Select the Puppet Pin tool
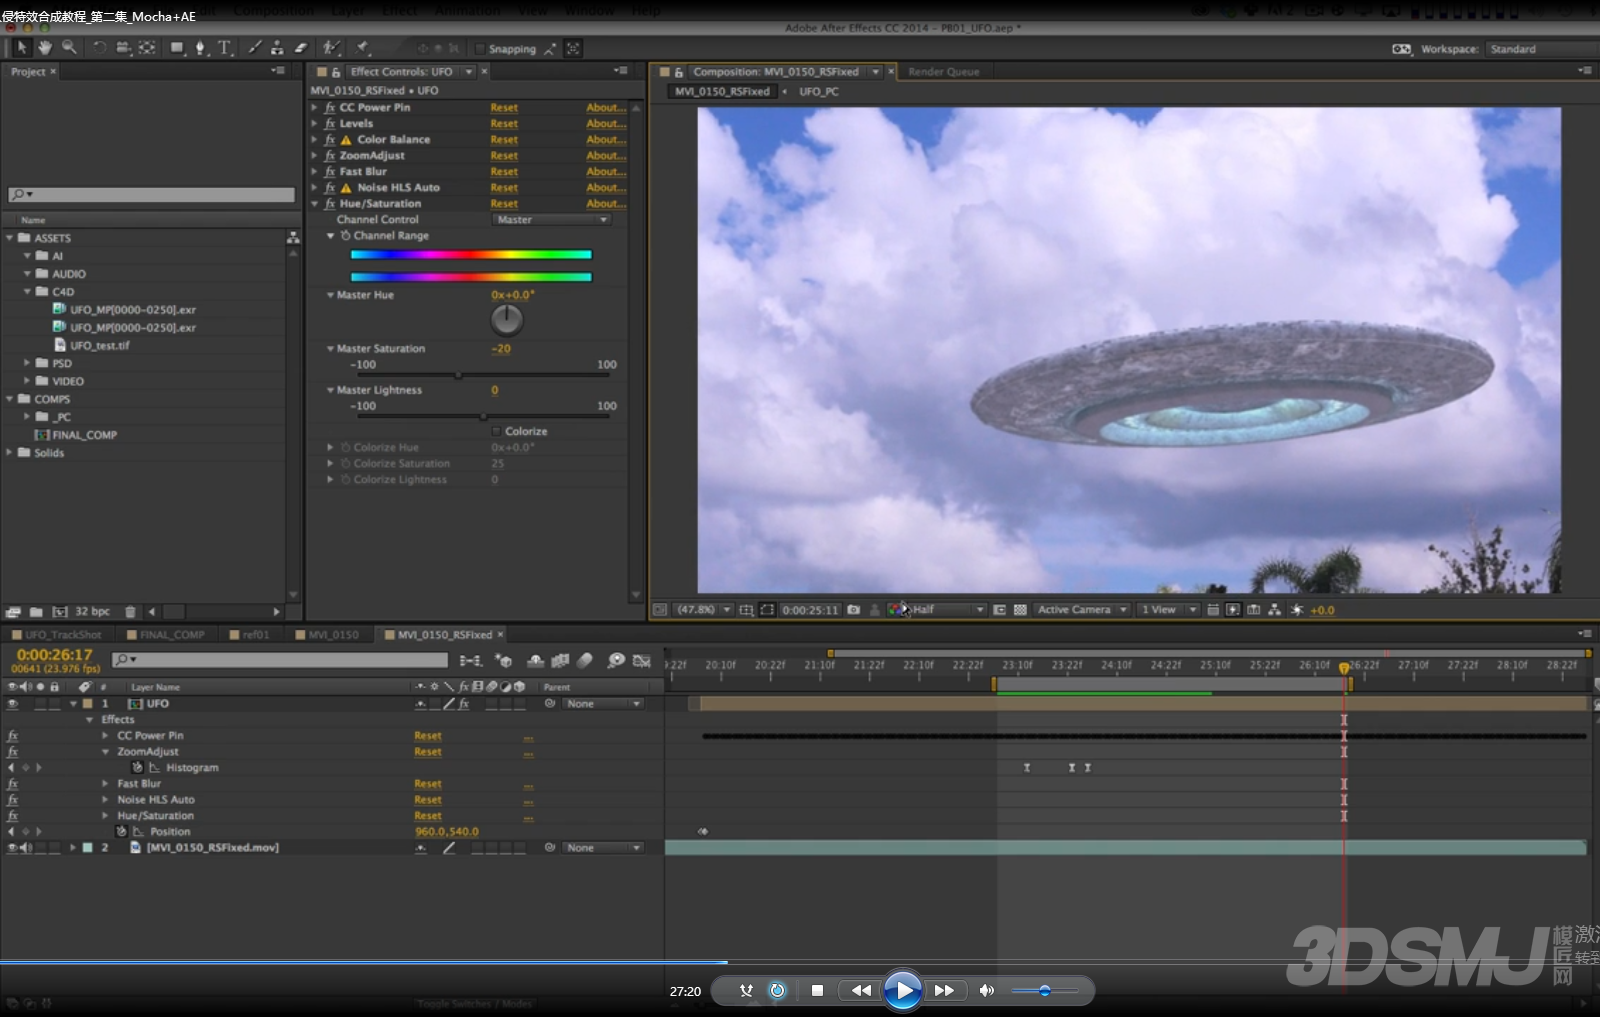Viewport: 1600px width, 1017px height. click(362, 48)
